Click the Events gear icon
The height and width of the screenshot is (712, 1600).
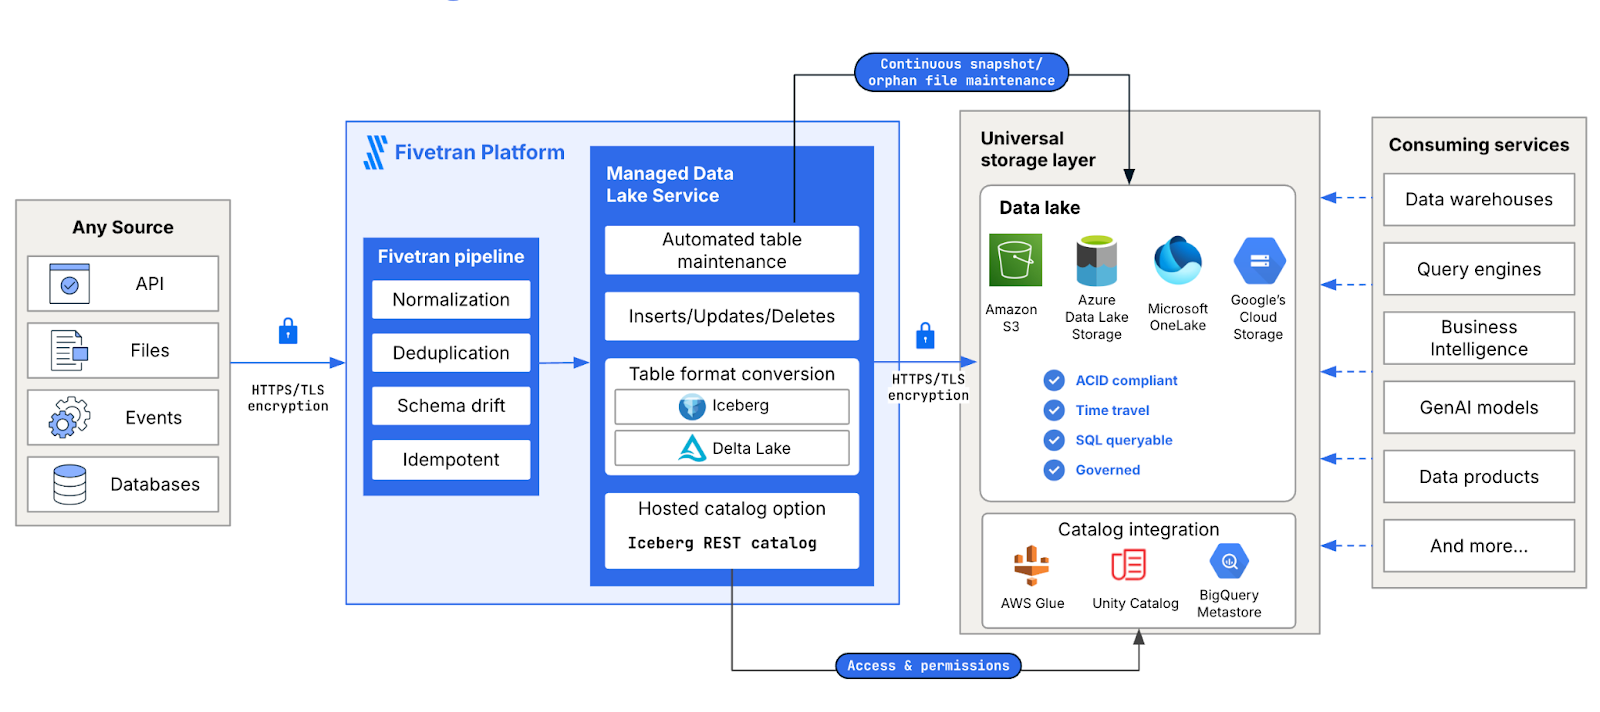coord(69,417)
